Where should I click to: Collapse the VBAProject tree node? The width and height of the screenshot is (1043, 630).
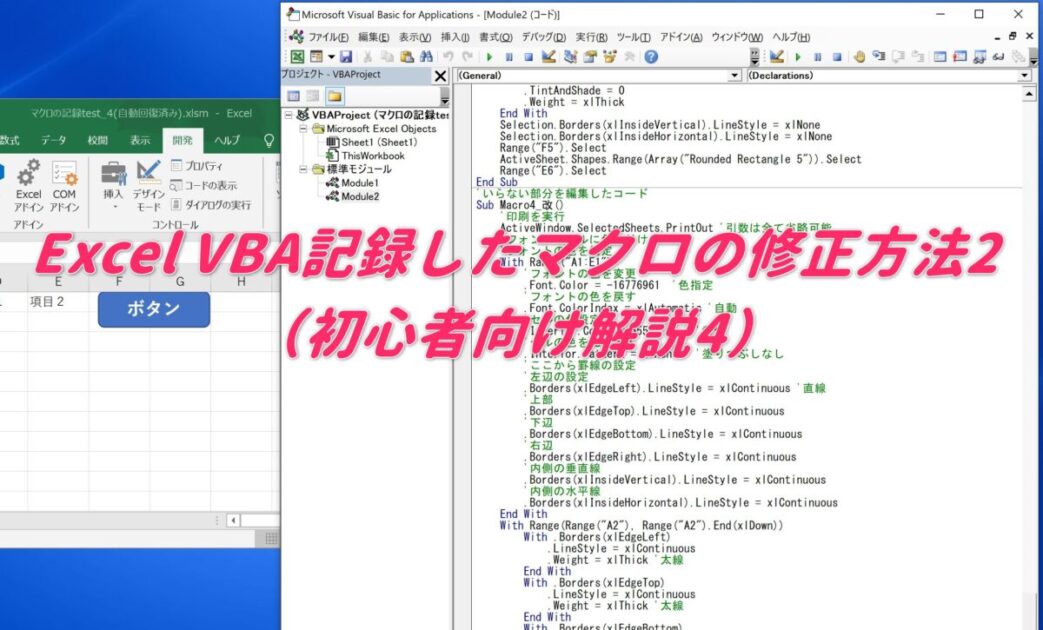[x=289, y=115]
